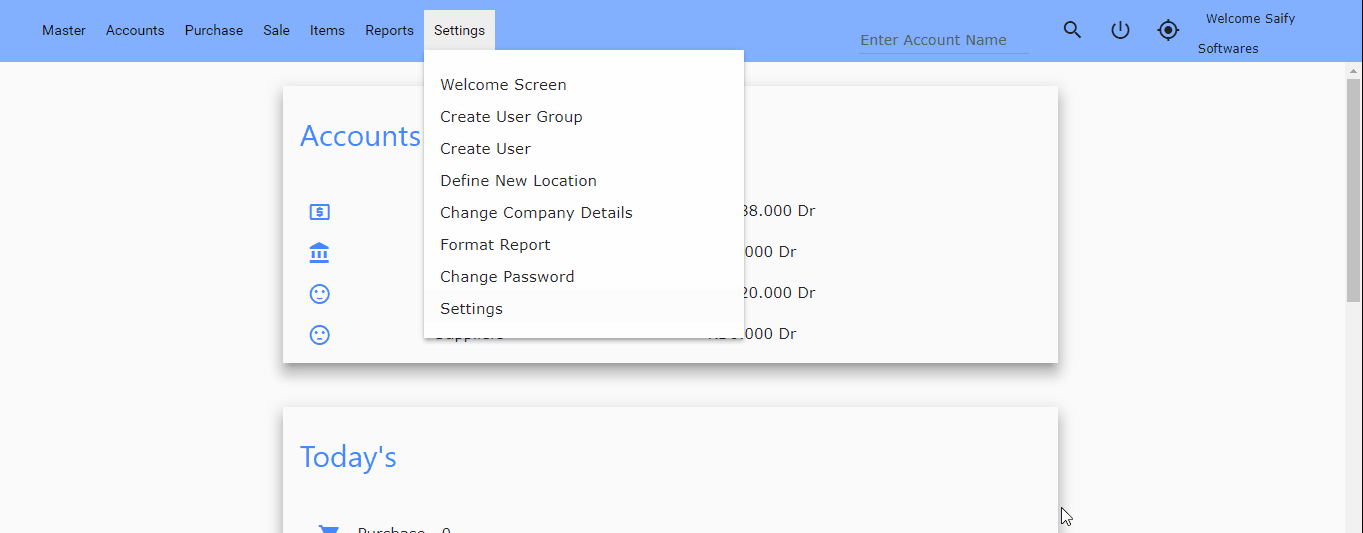Open the Purchase dropdown menu
Screen dimensions: 1363x533
point(214,30)
